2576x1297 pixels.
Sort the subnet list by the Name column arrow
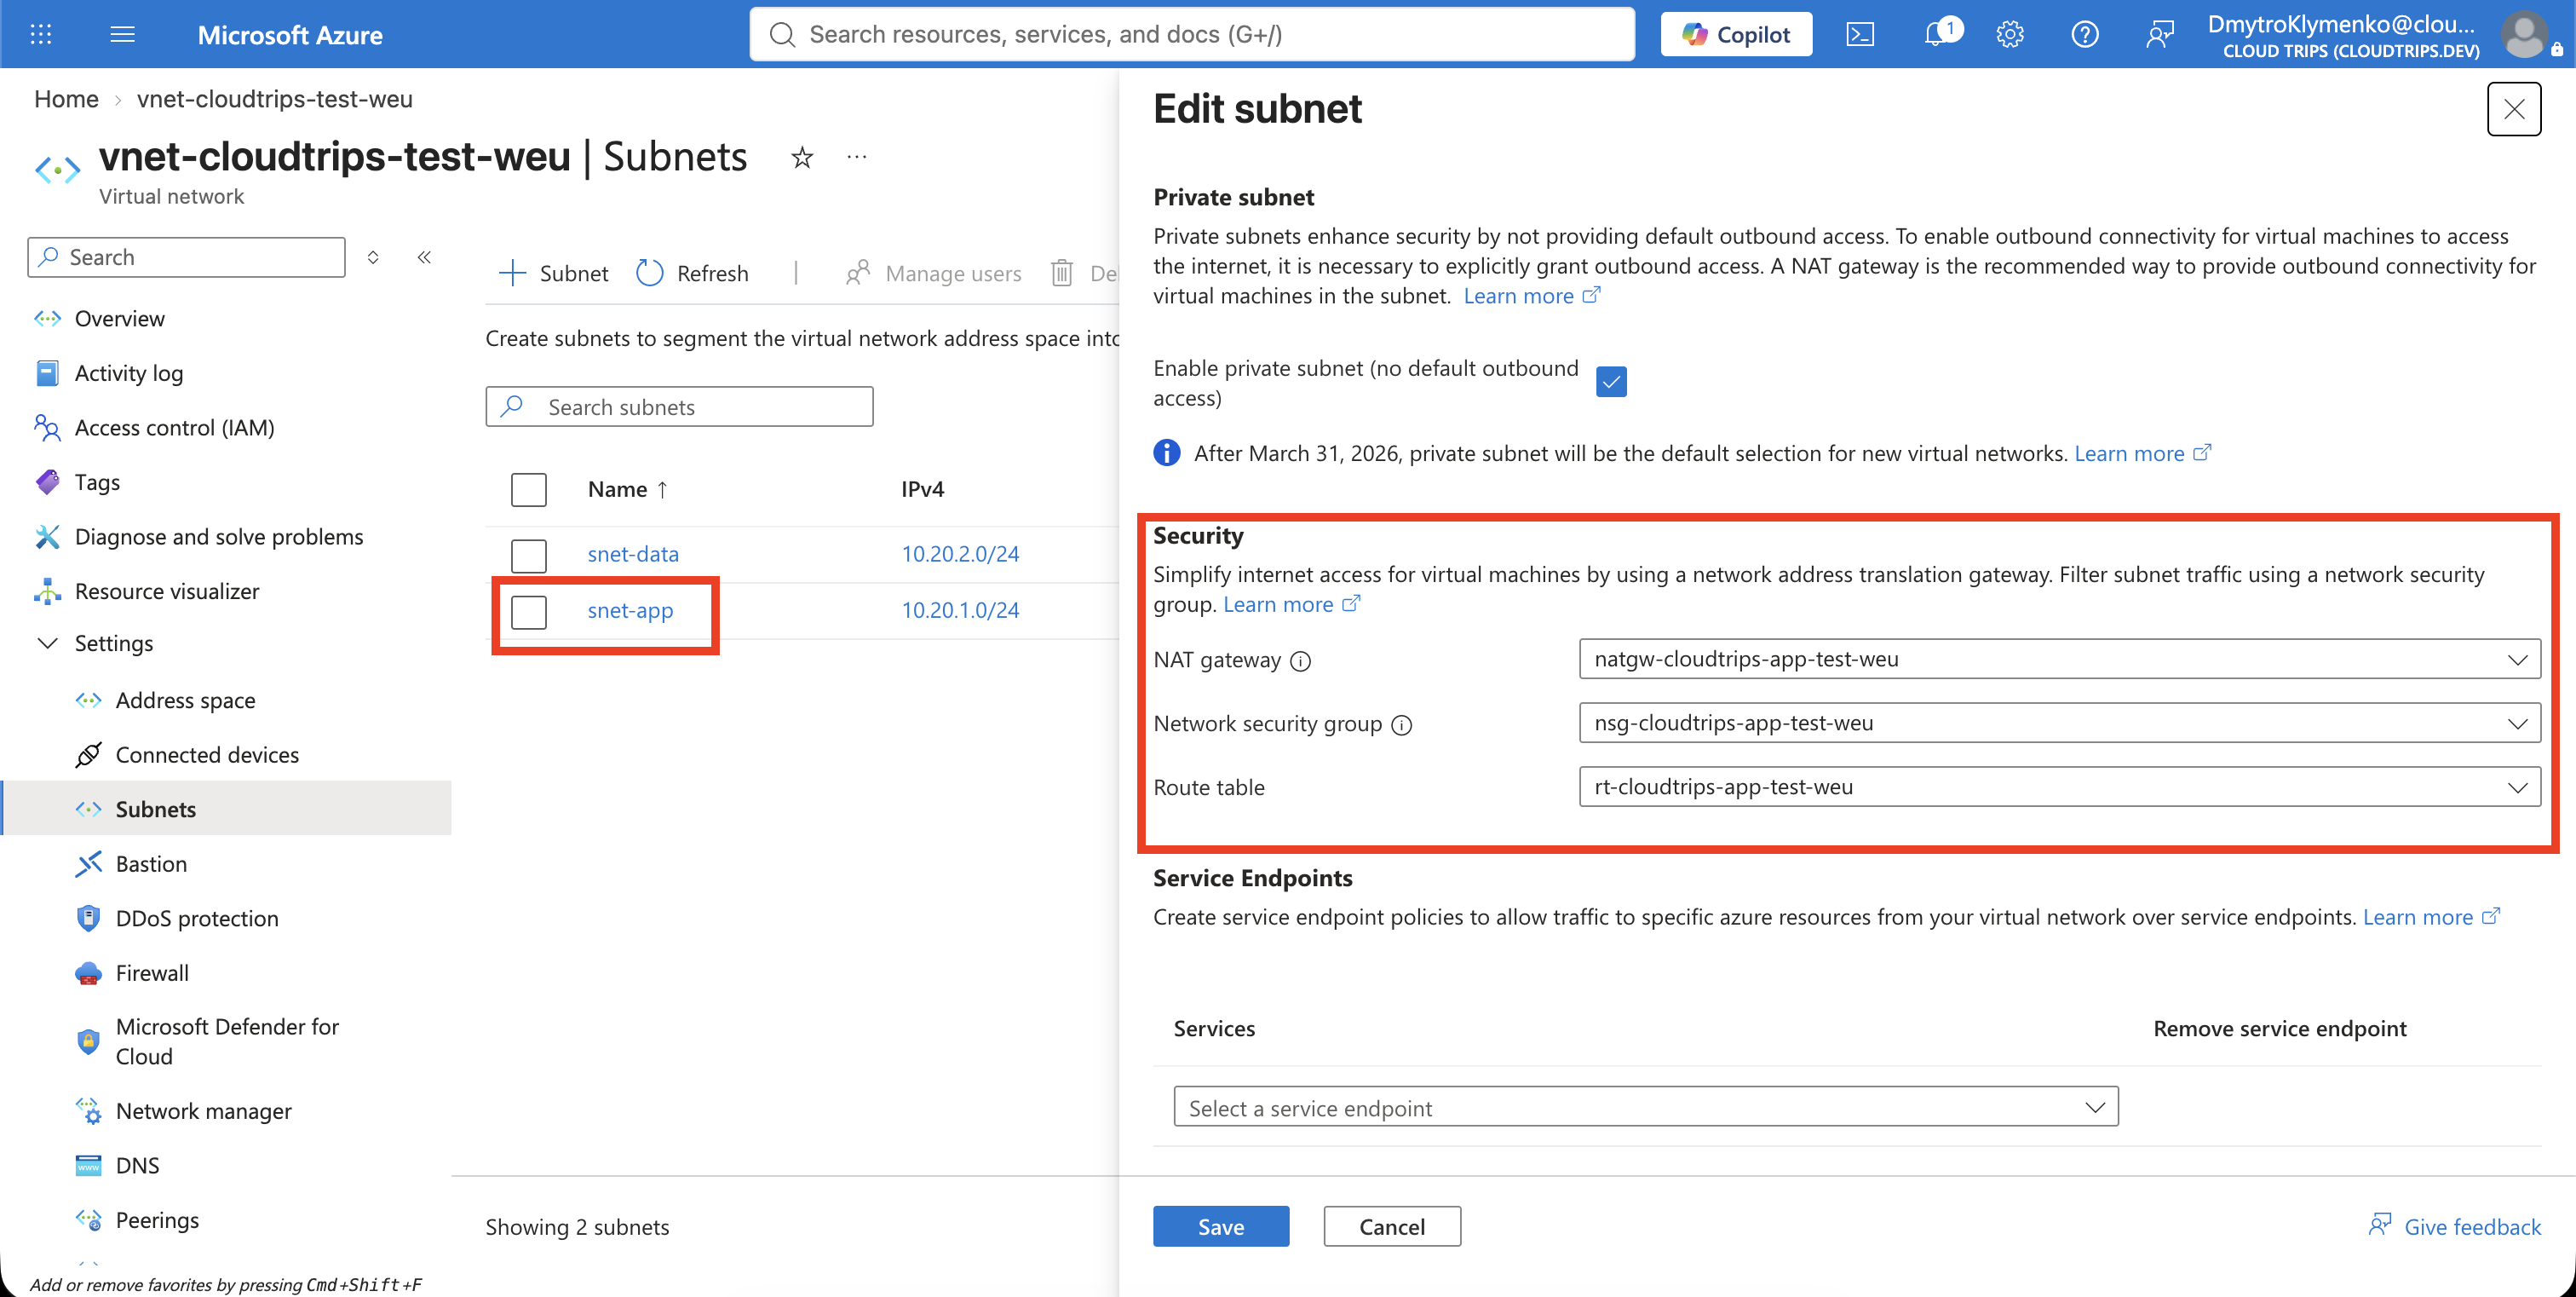click(662, 489)
